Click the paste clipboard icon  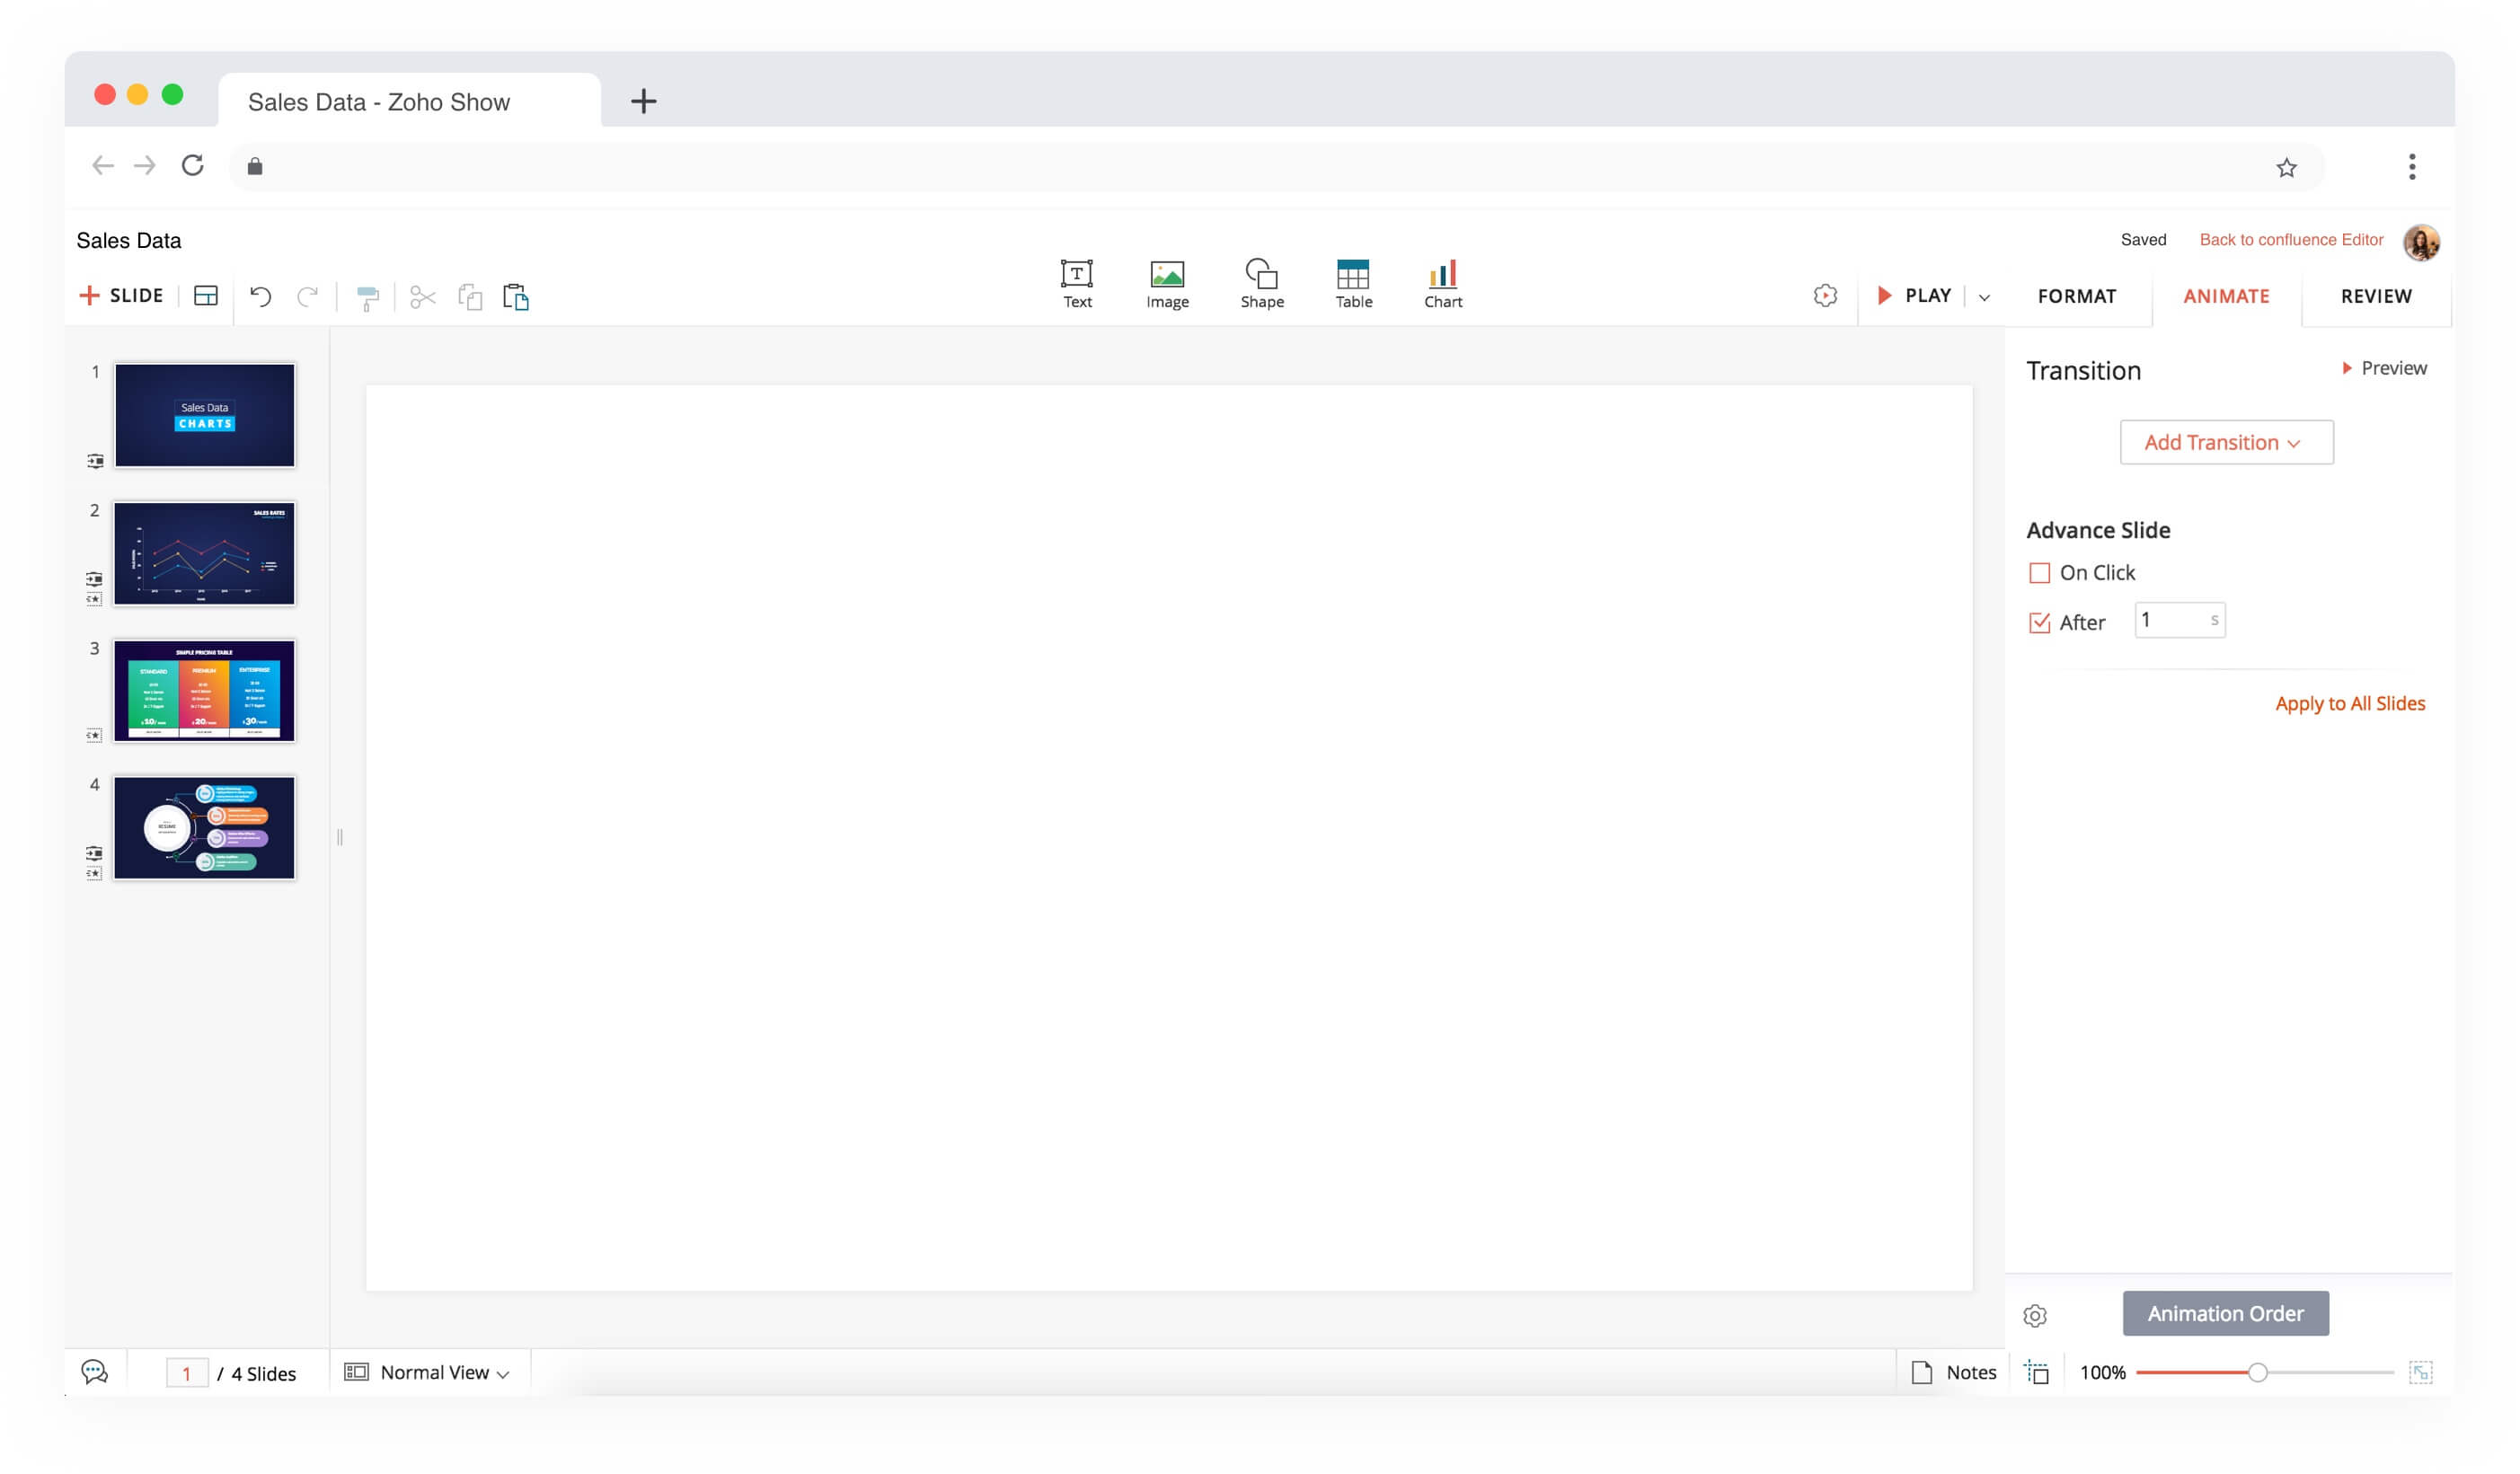tap(516, 297)
